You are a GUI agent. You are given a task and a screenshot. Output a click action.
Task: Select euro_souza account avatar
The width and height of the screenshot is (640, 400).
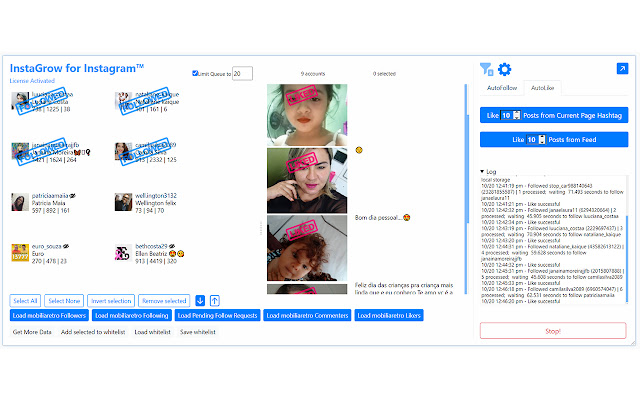click(20, 253)
